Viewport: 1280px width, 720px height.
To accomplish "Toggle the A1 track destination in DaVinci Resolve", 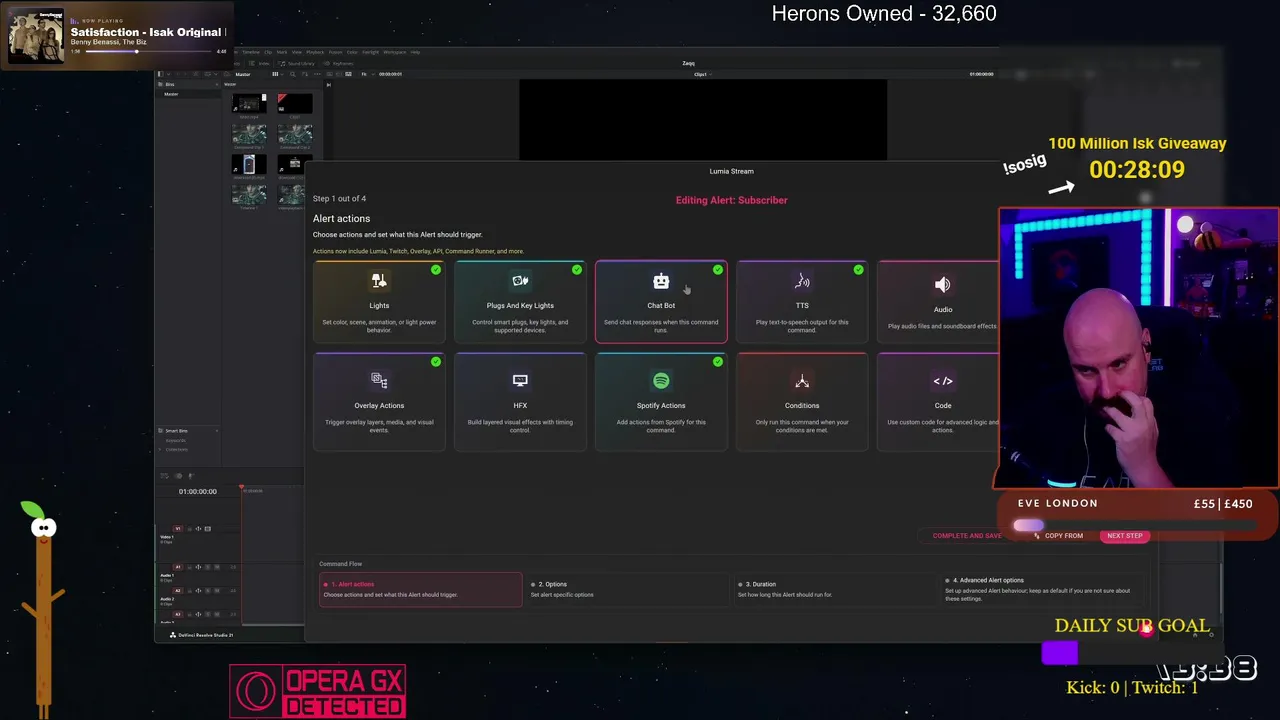I will 178,567.
